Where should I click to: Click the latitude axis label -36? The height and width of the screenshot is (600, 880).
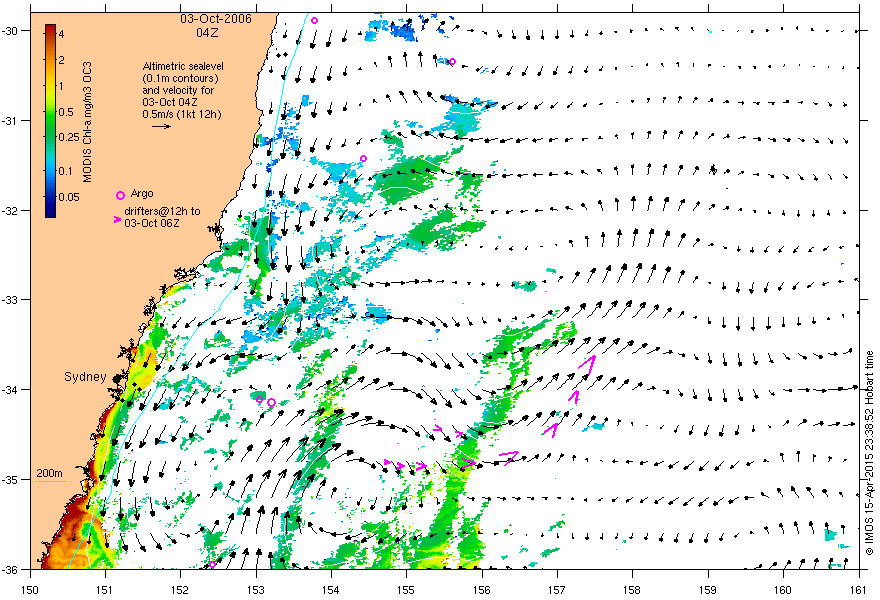pos(12,570)
